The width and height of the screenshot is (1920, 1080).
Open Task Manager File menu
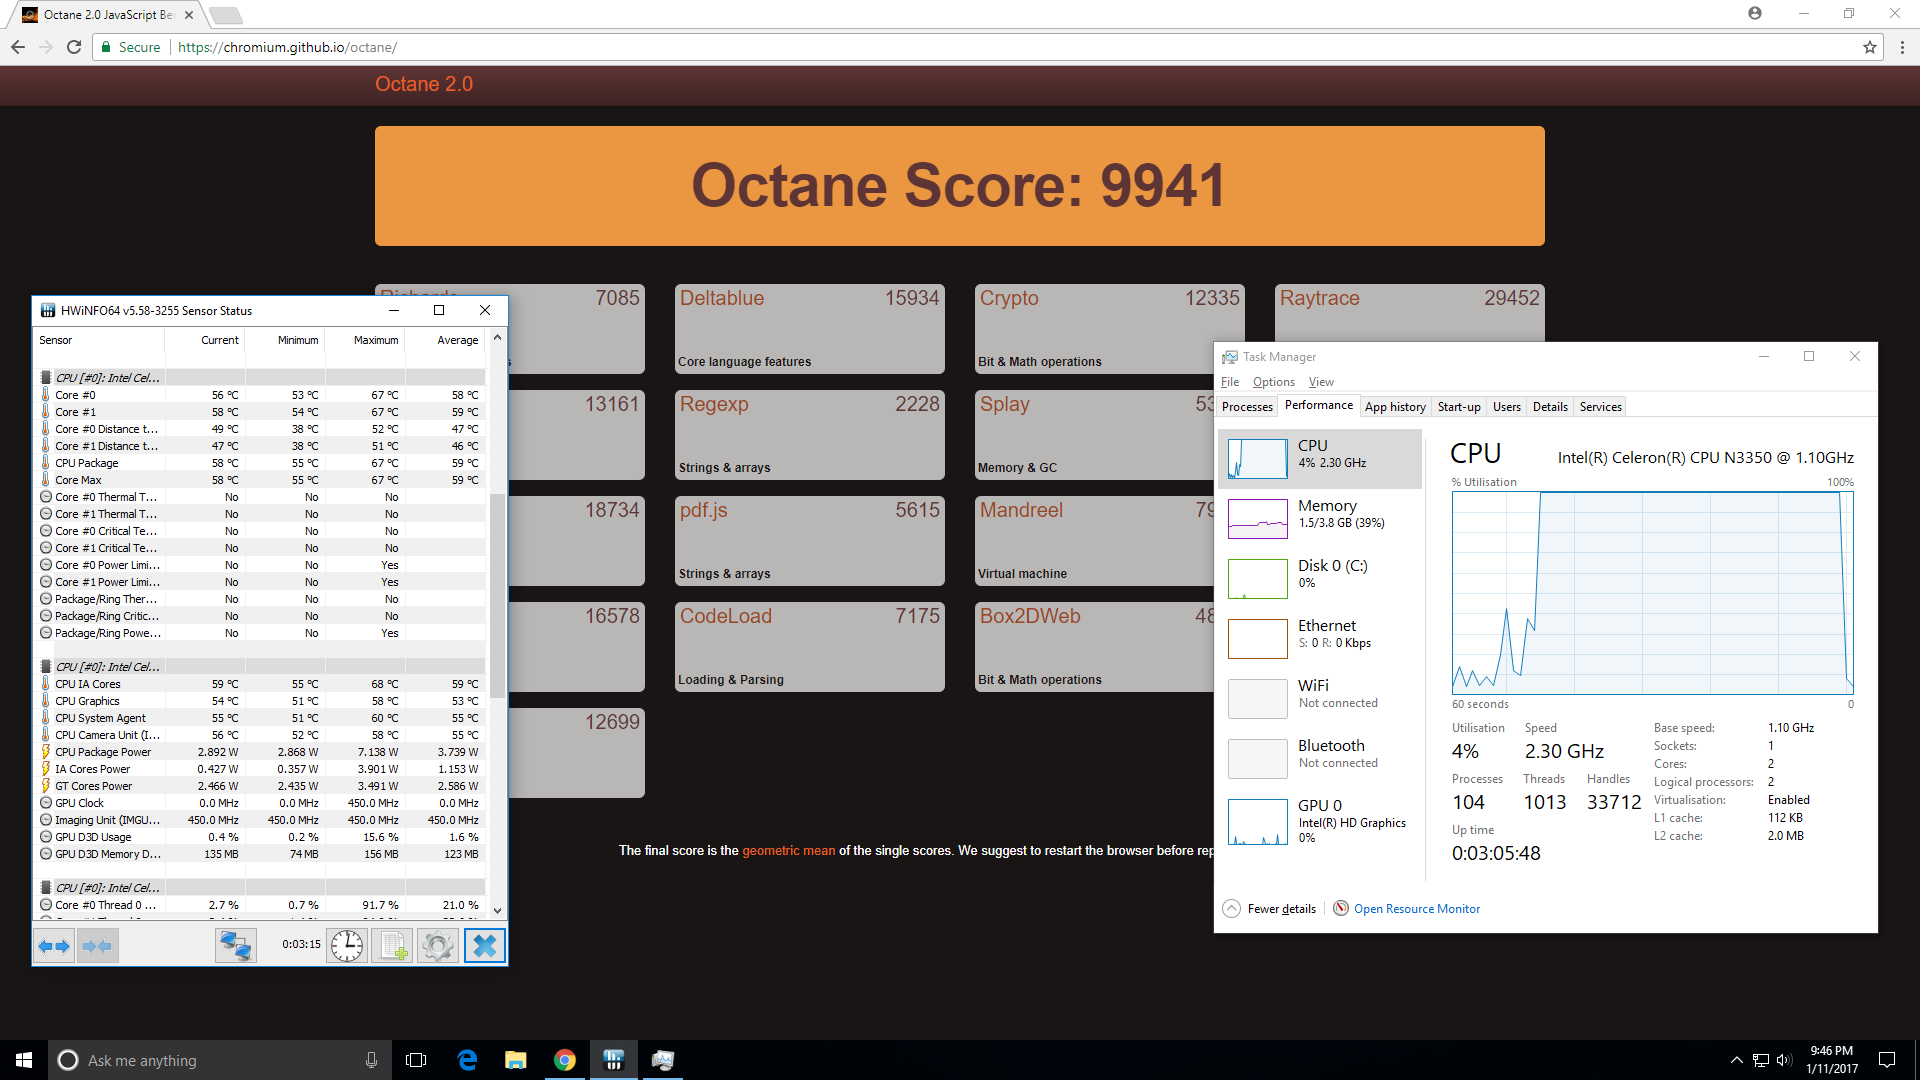click(x=1230, y=382)
